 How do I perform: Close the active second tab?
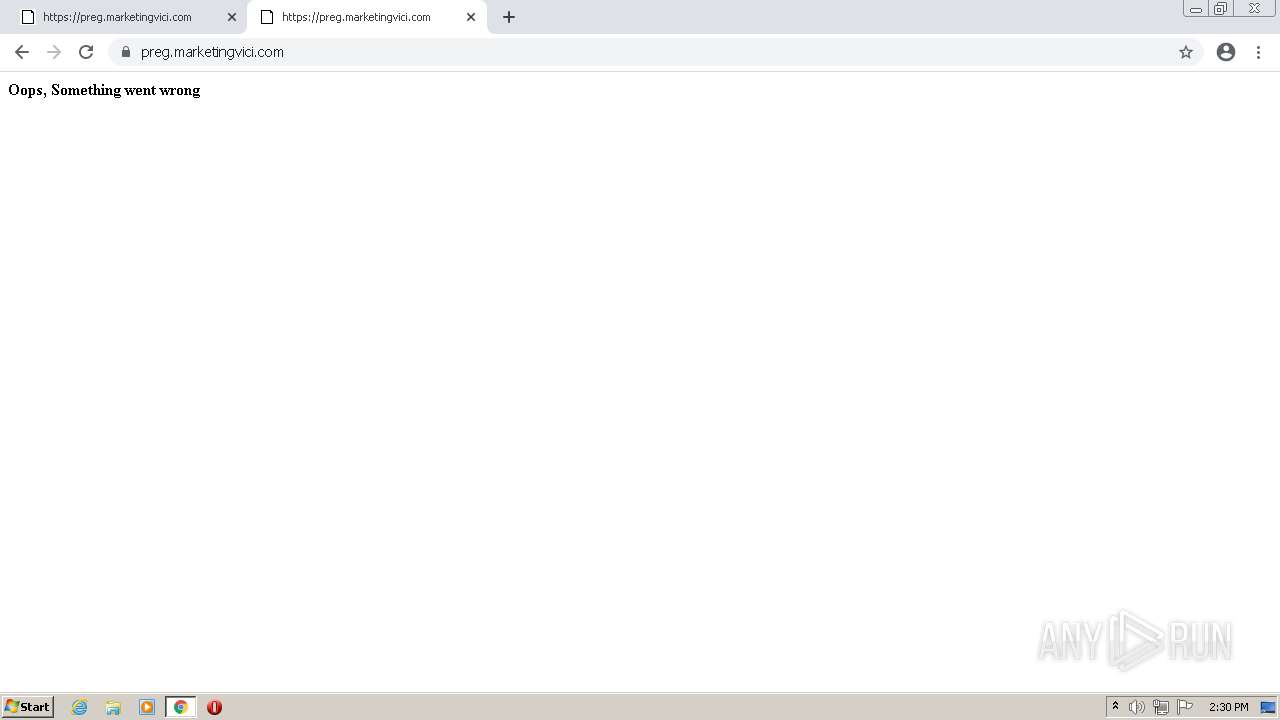(471, 17)
